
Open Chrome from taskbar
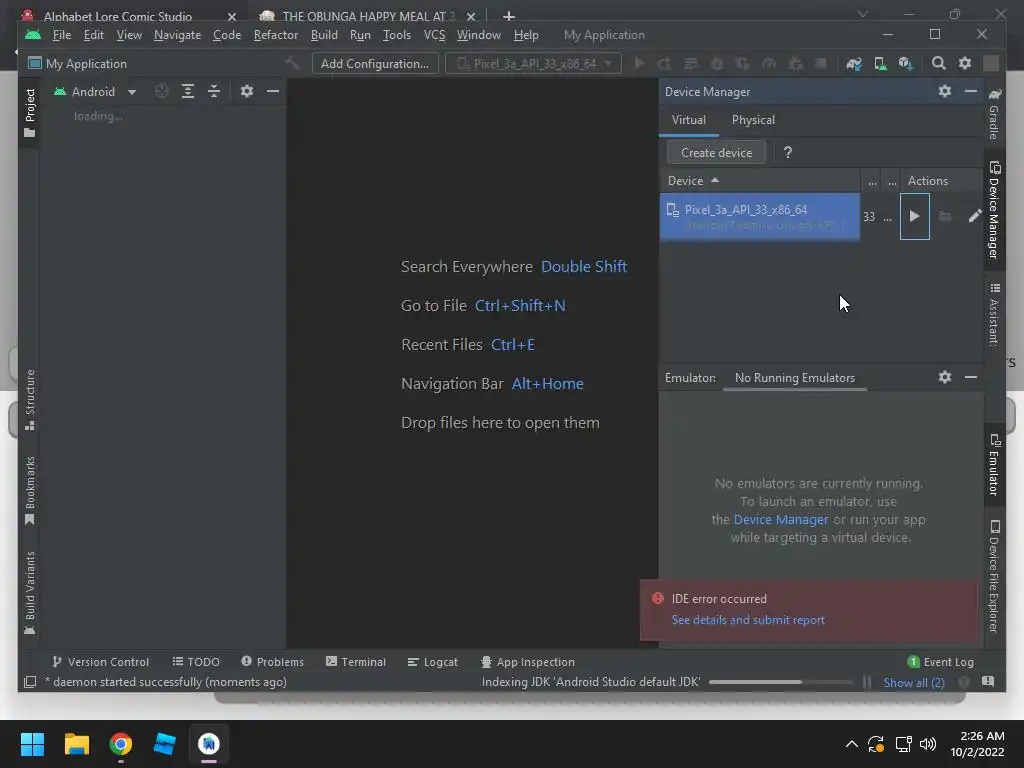(121, 744)
